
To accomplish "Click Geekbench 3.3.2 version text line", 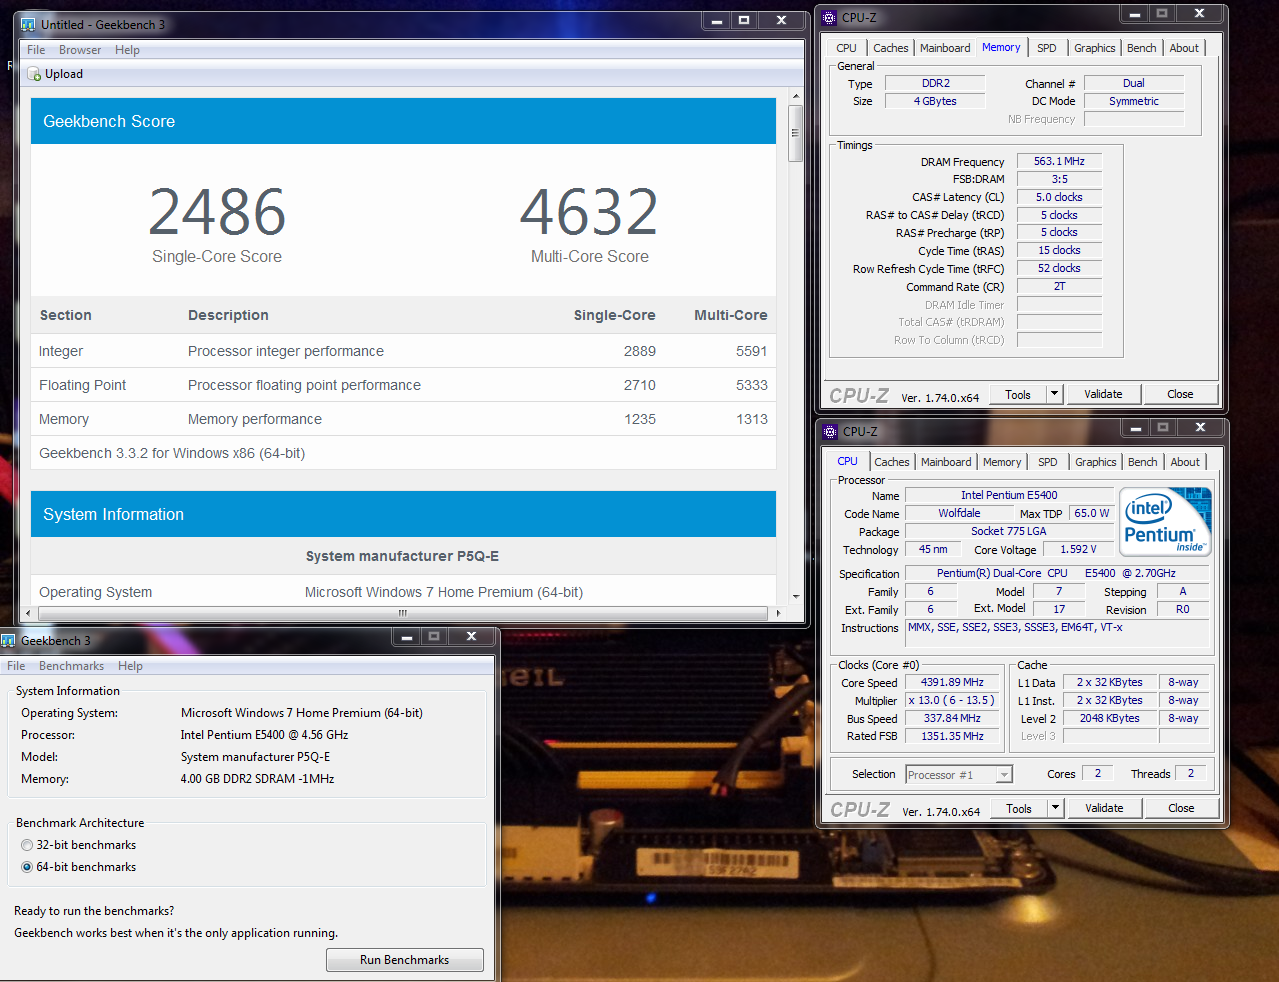I will 172,453.
